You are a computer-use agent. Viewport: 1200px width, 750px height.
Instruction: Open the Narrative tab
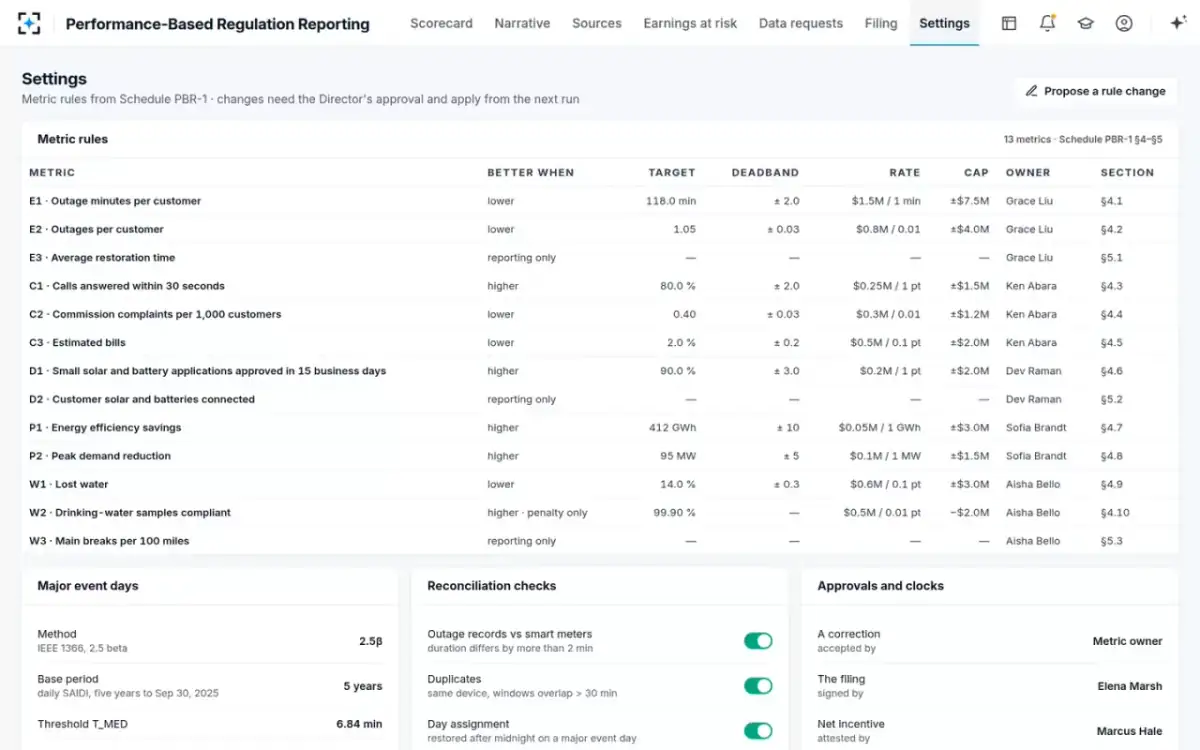[x=522, y=23]
